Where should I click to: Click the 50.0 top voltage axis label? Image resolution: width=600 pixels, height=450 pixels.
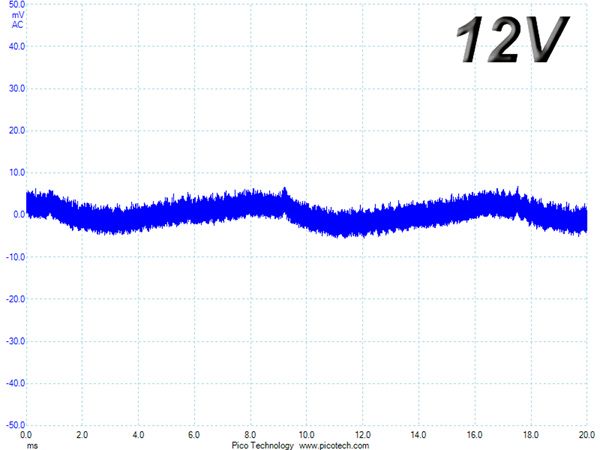[x=17, y=5]
